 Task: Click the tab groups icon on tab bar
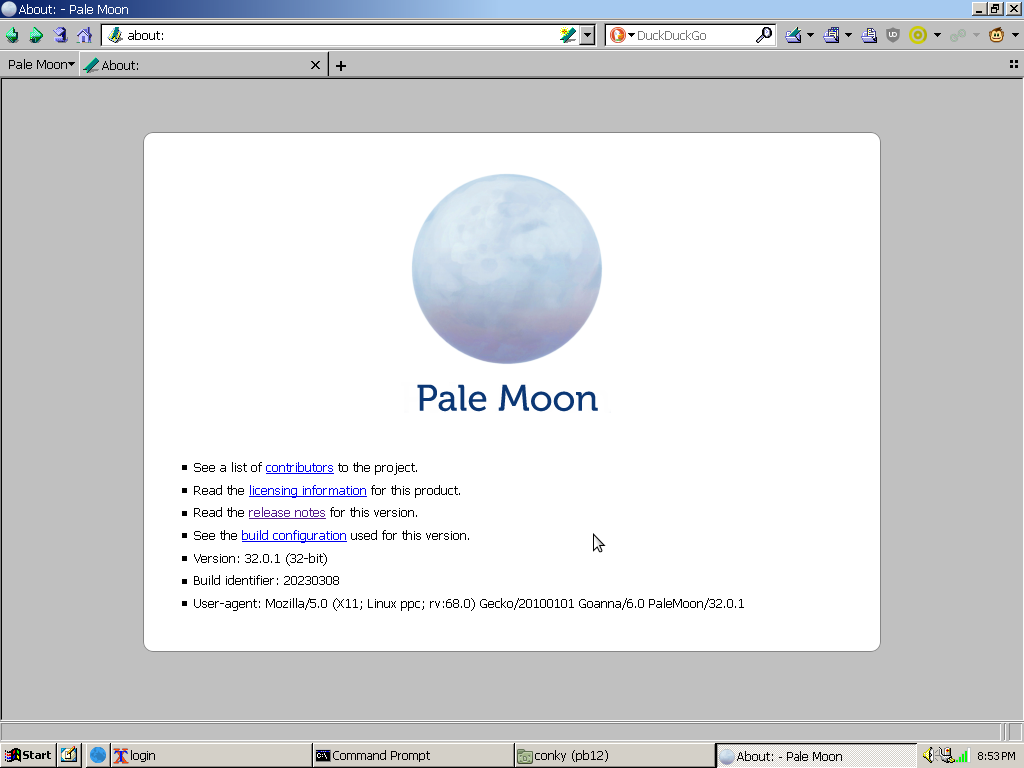1014,64
